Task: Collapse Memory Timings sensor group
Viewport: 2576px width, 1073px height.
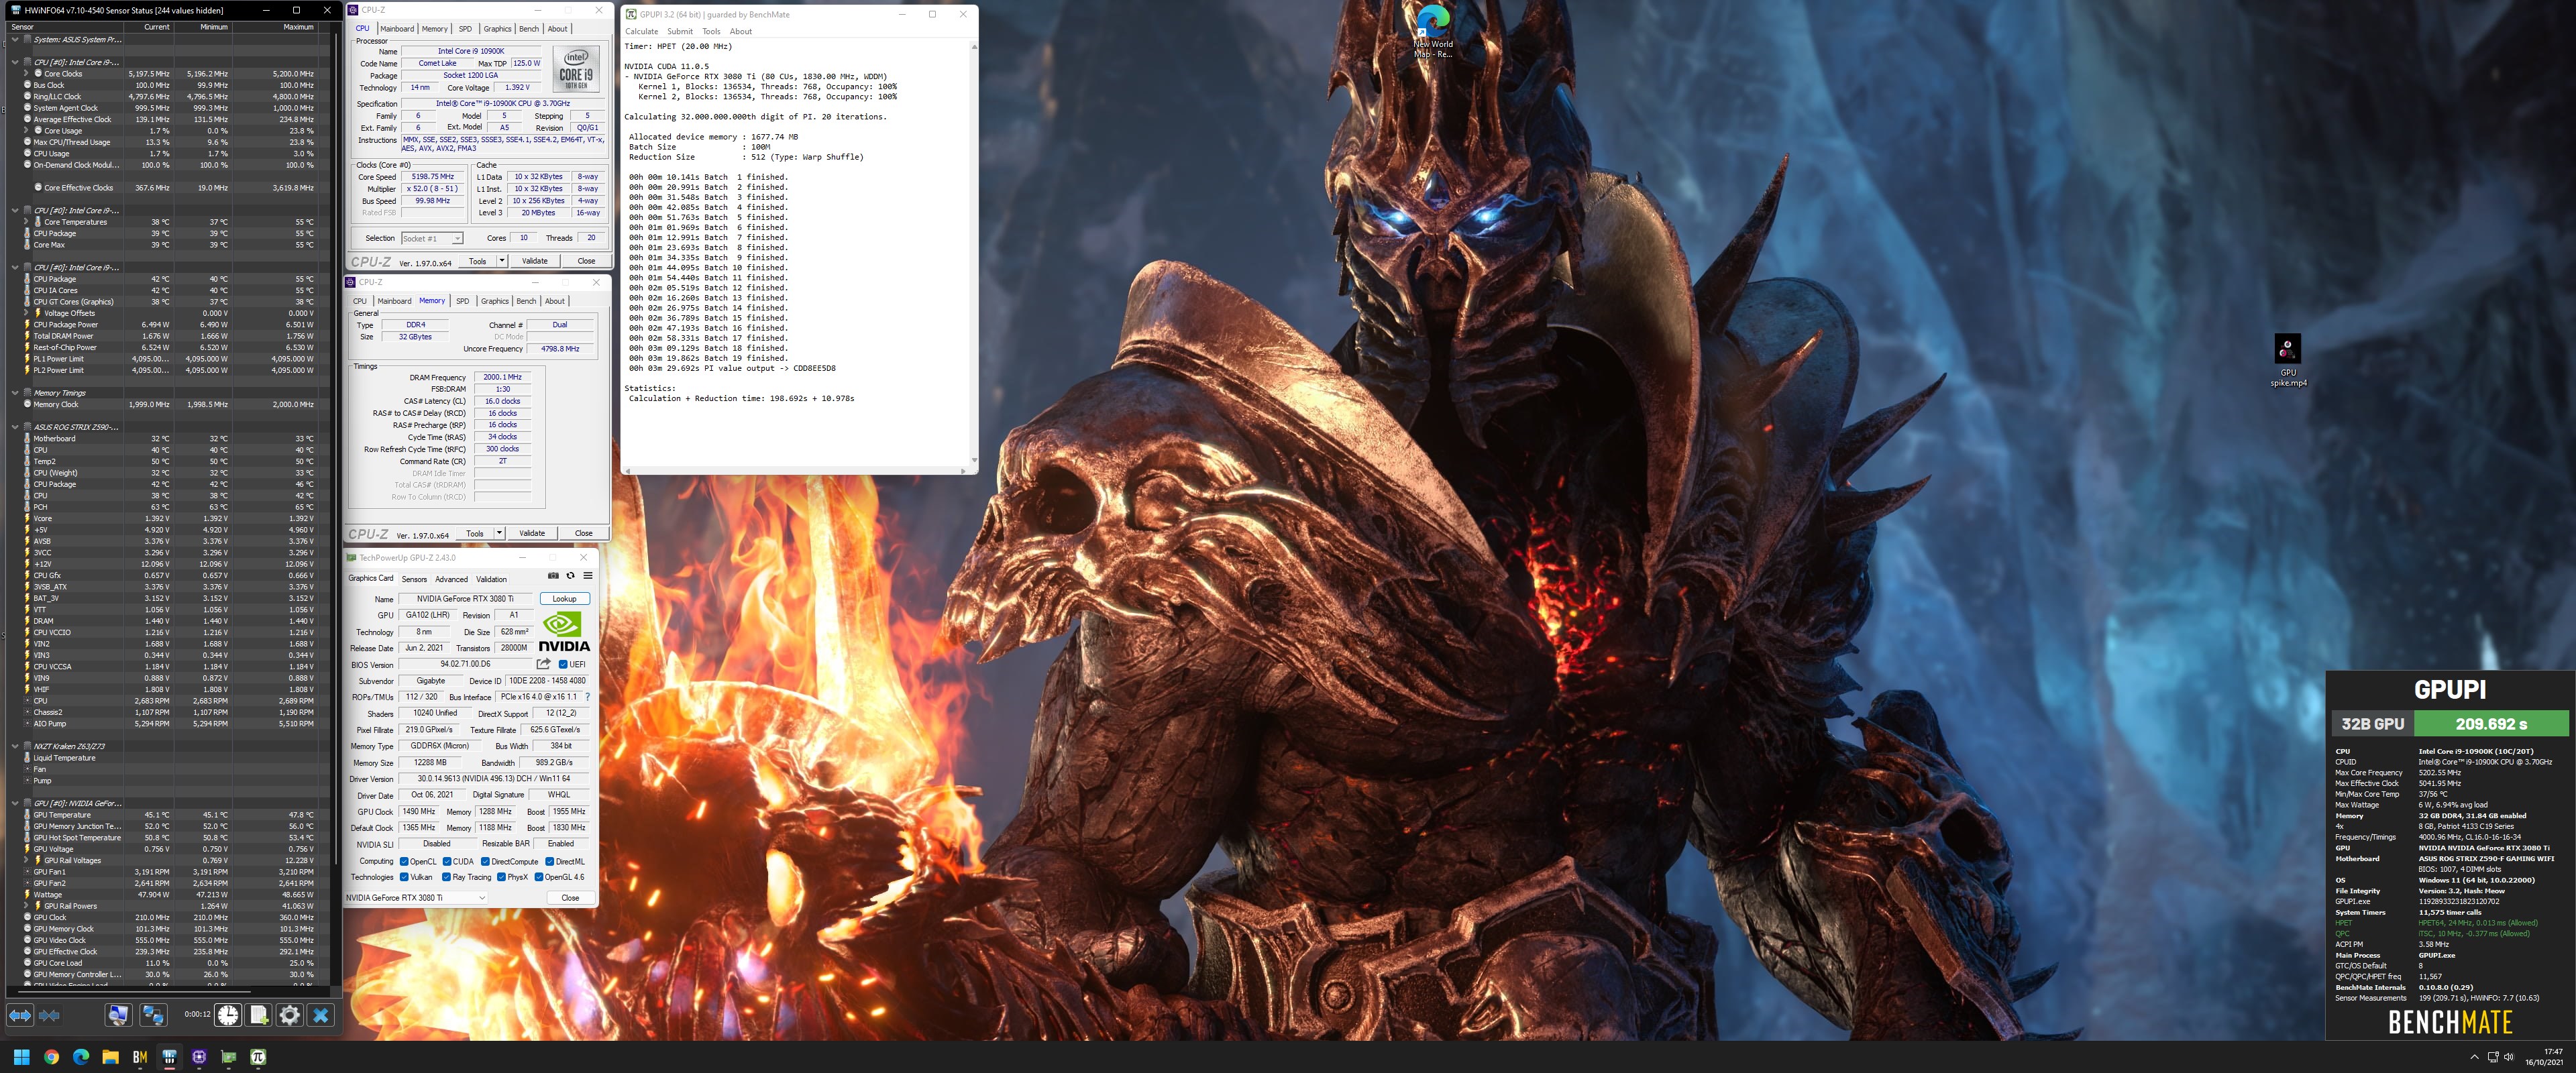Action: click(15, 393)
